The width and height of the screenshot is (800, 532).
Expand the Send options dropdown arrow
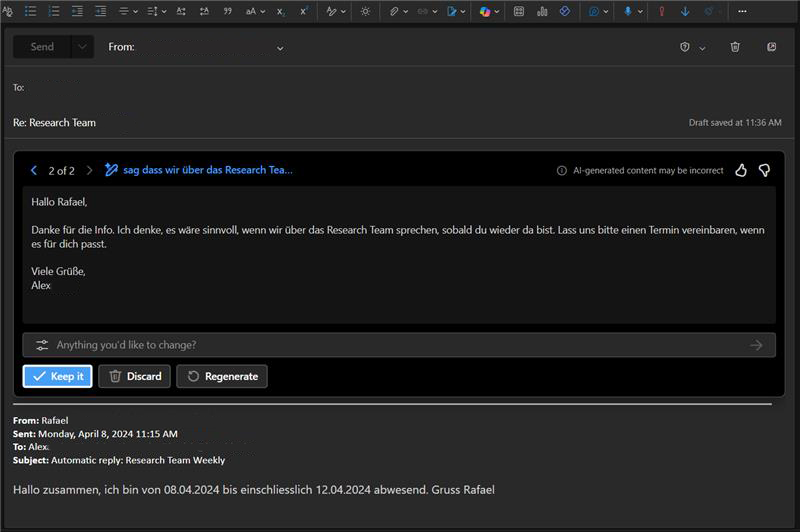coord(83,47)
